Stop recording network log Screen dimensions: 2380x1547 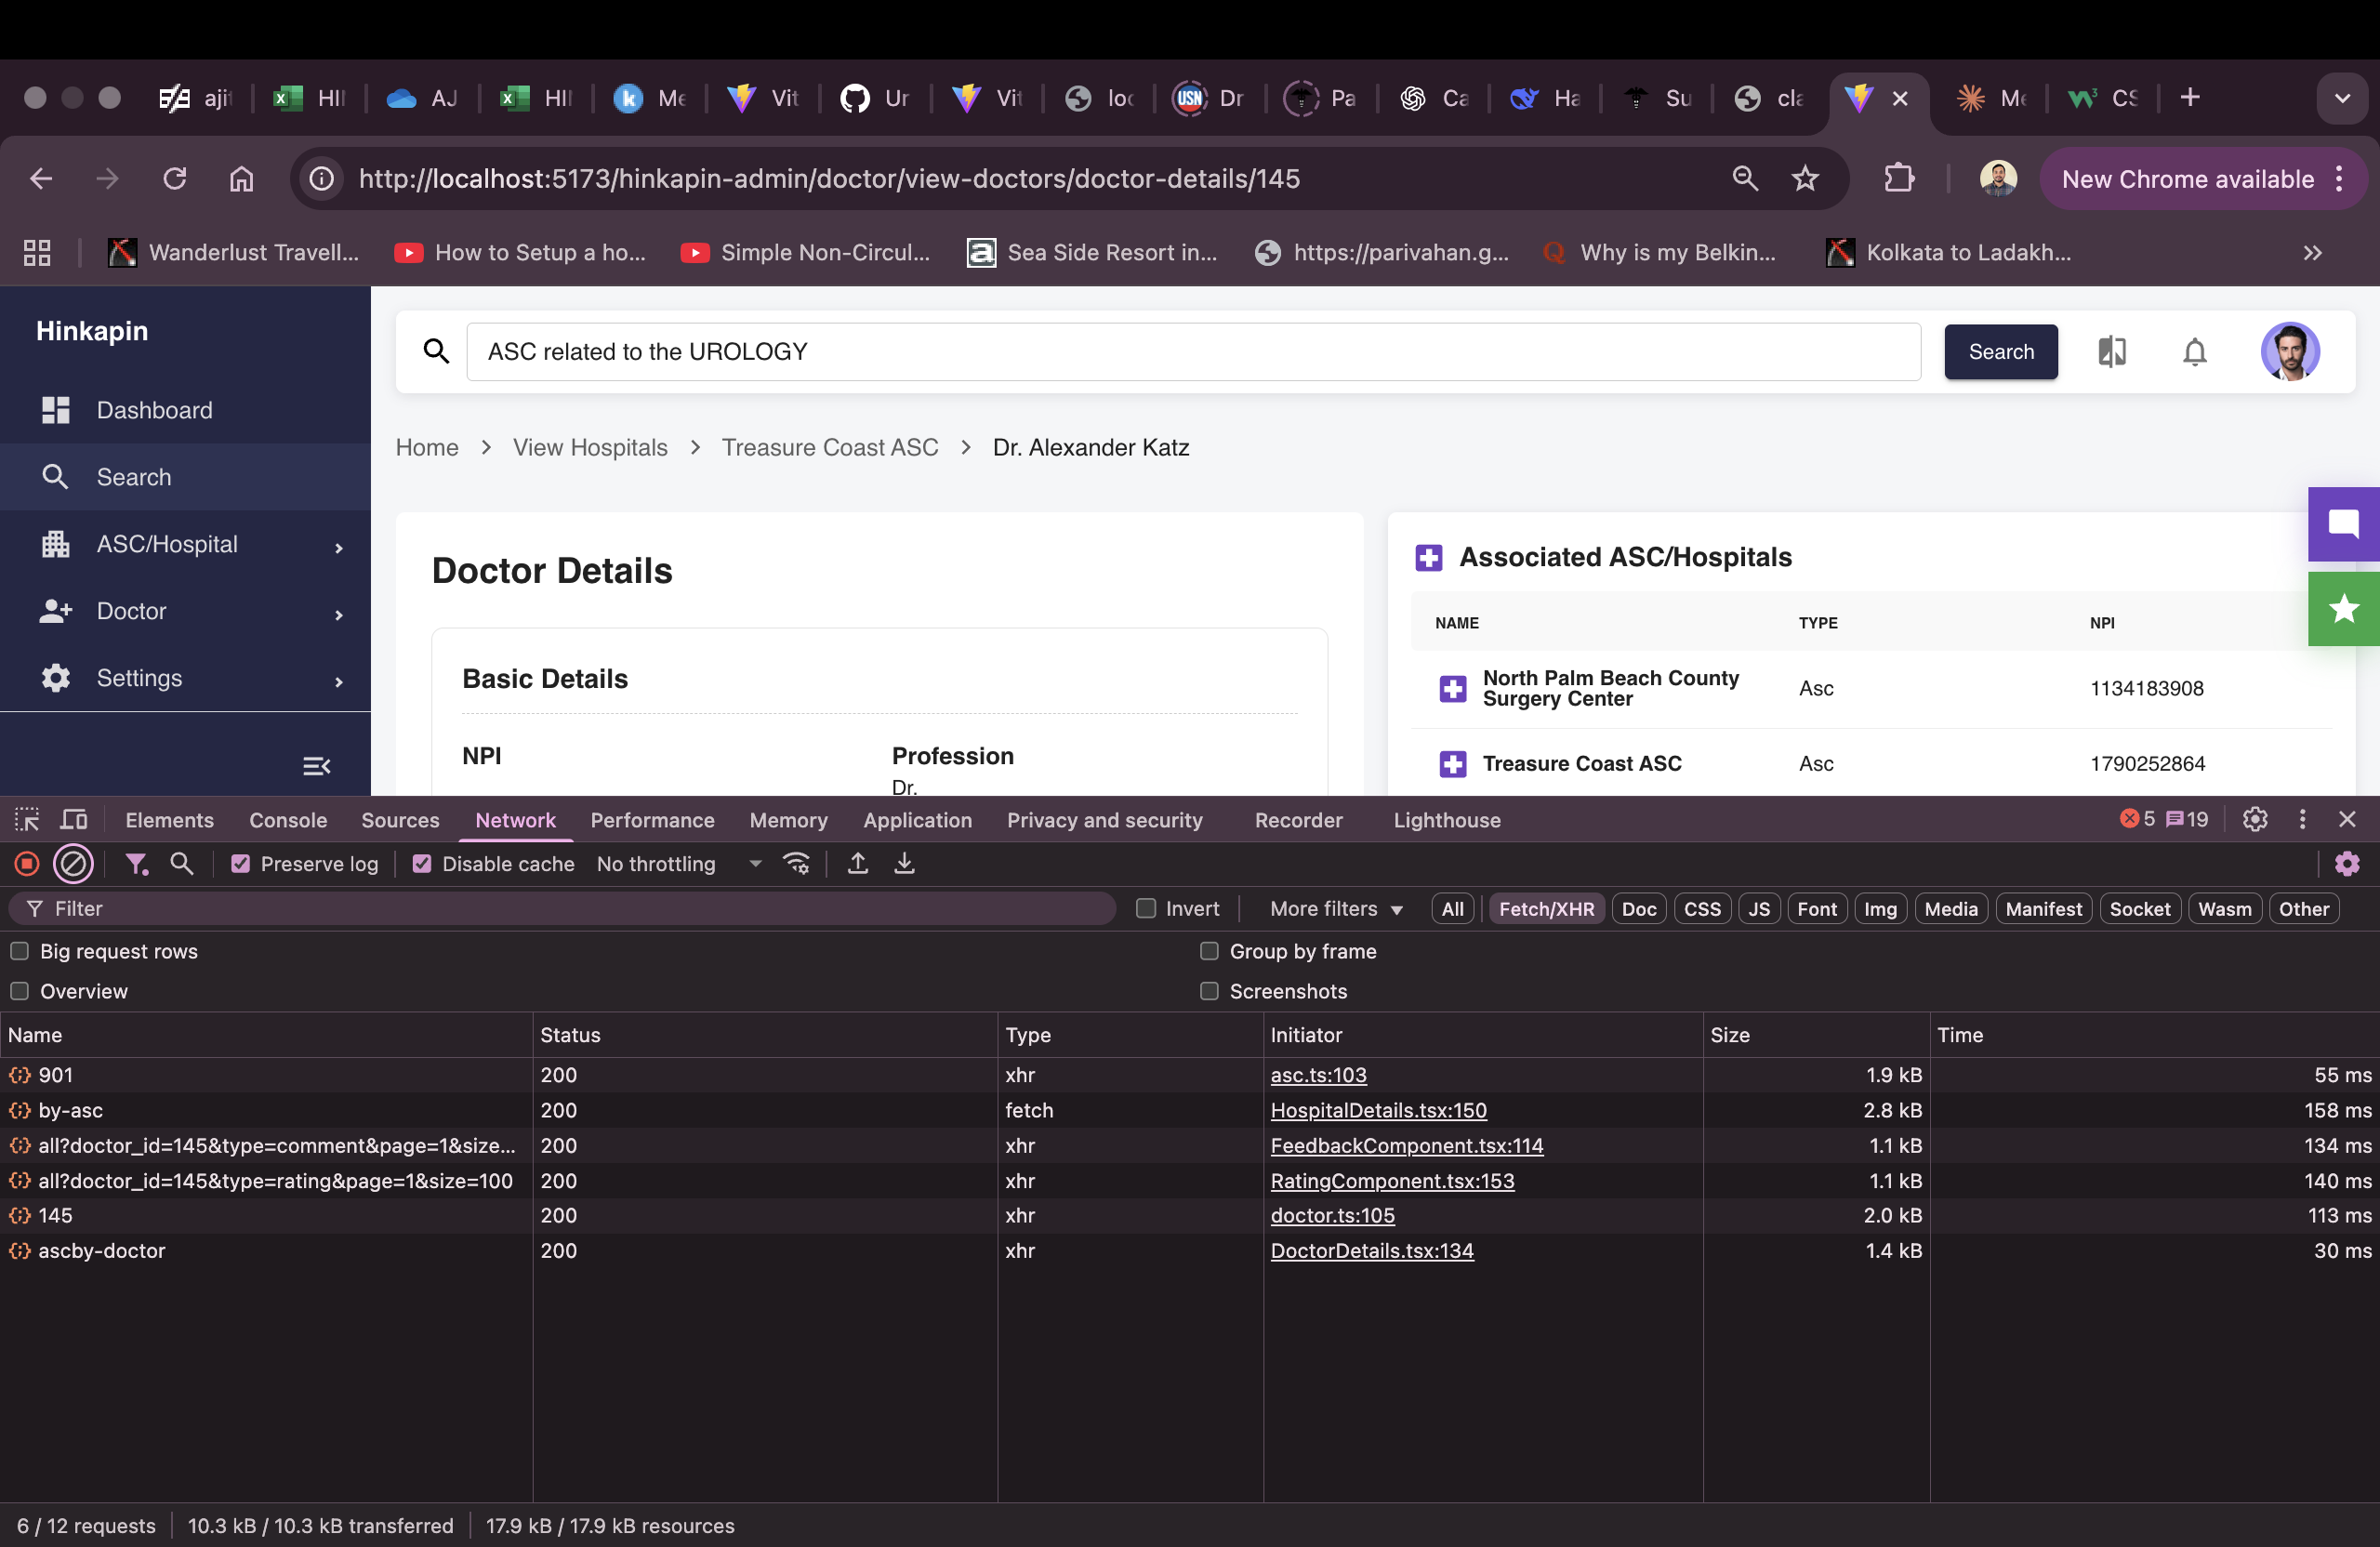click(27, 864)
